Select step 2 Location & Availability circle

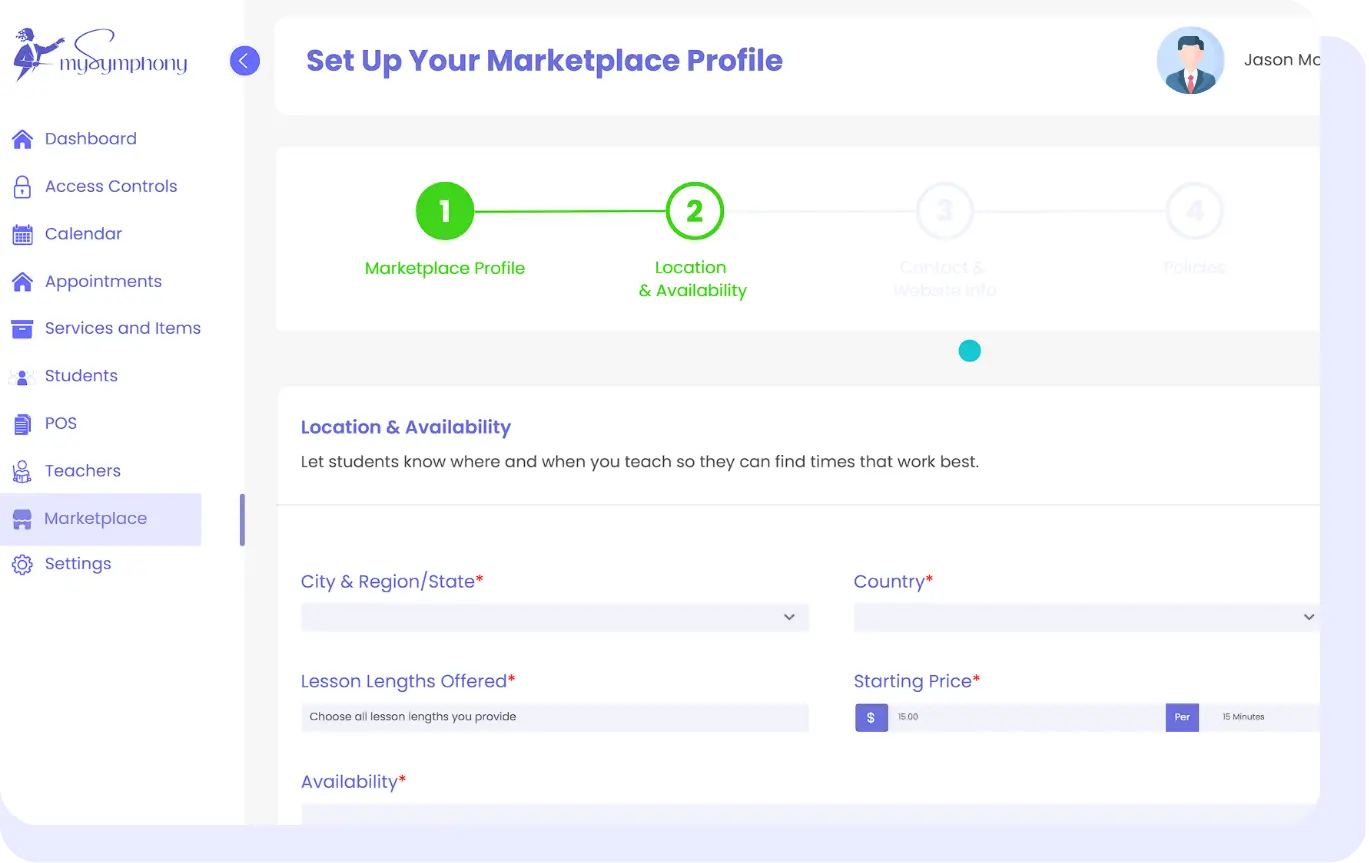(694, 212)
